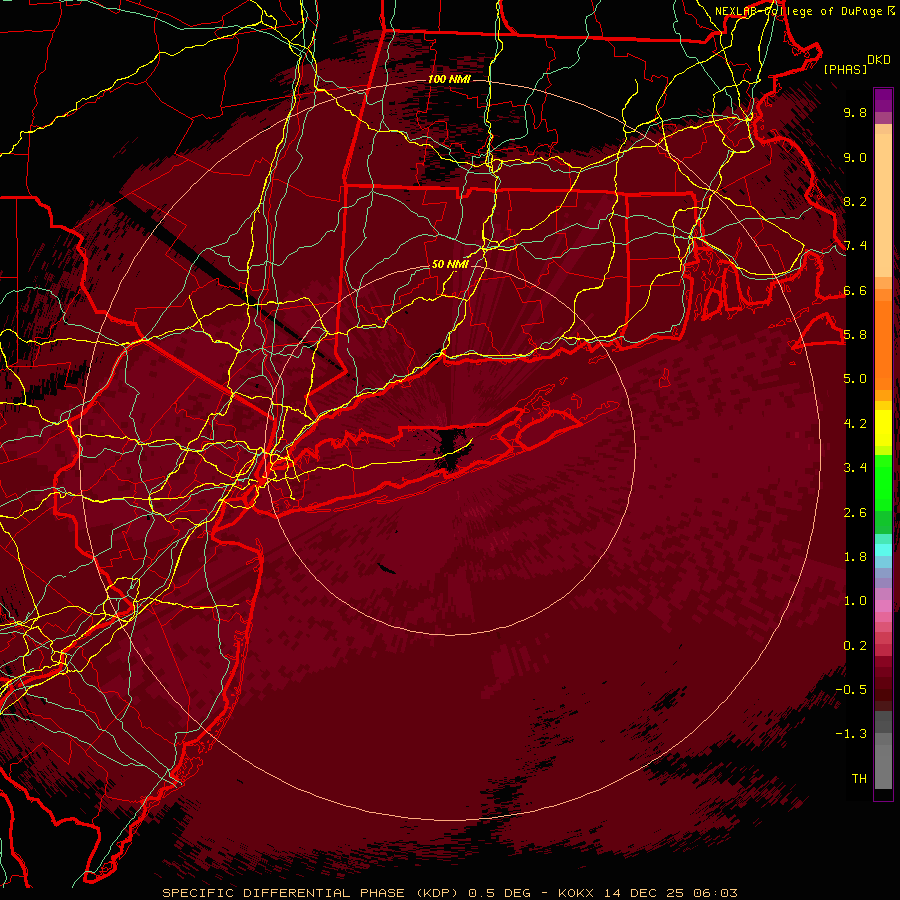Click the TH threshold label
This screenshot has width=900, height=900.
[x=859, y=779]
